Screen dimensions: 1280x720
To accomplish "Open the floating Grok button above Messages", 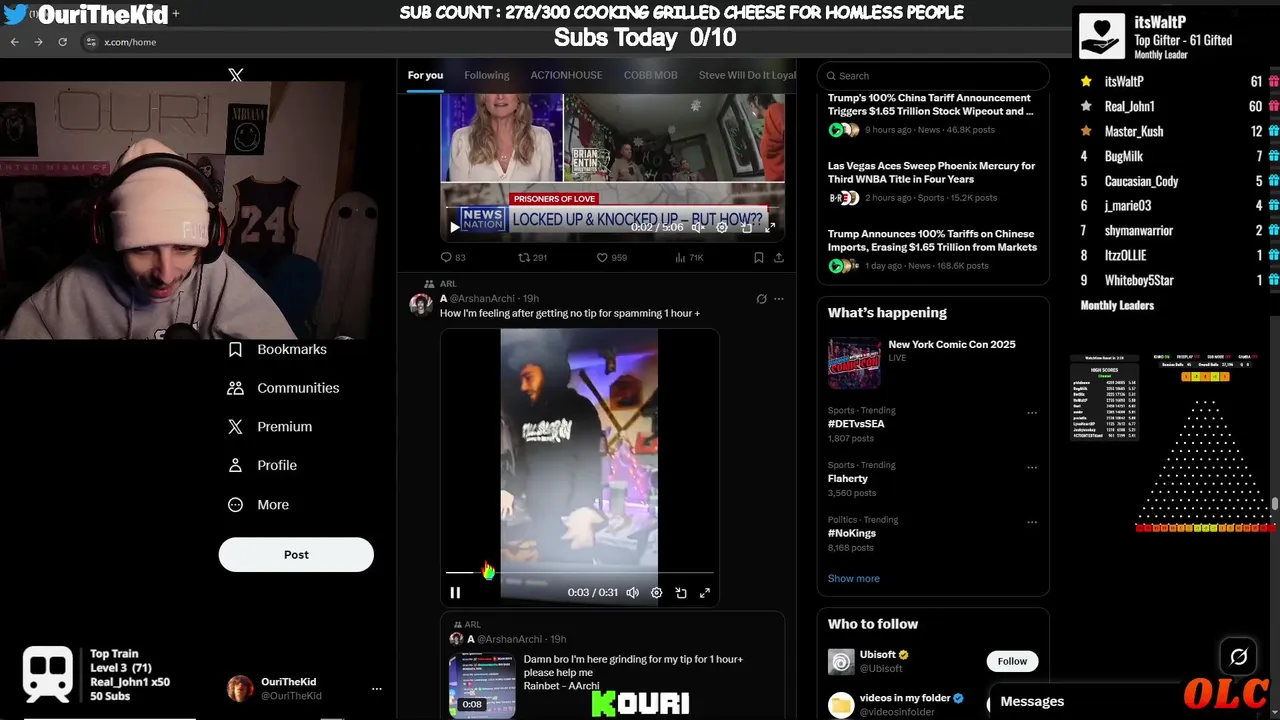I will click(x=1238, y=657).
